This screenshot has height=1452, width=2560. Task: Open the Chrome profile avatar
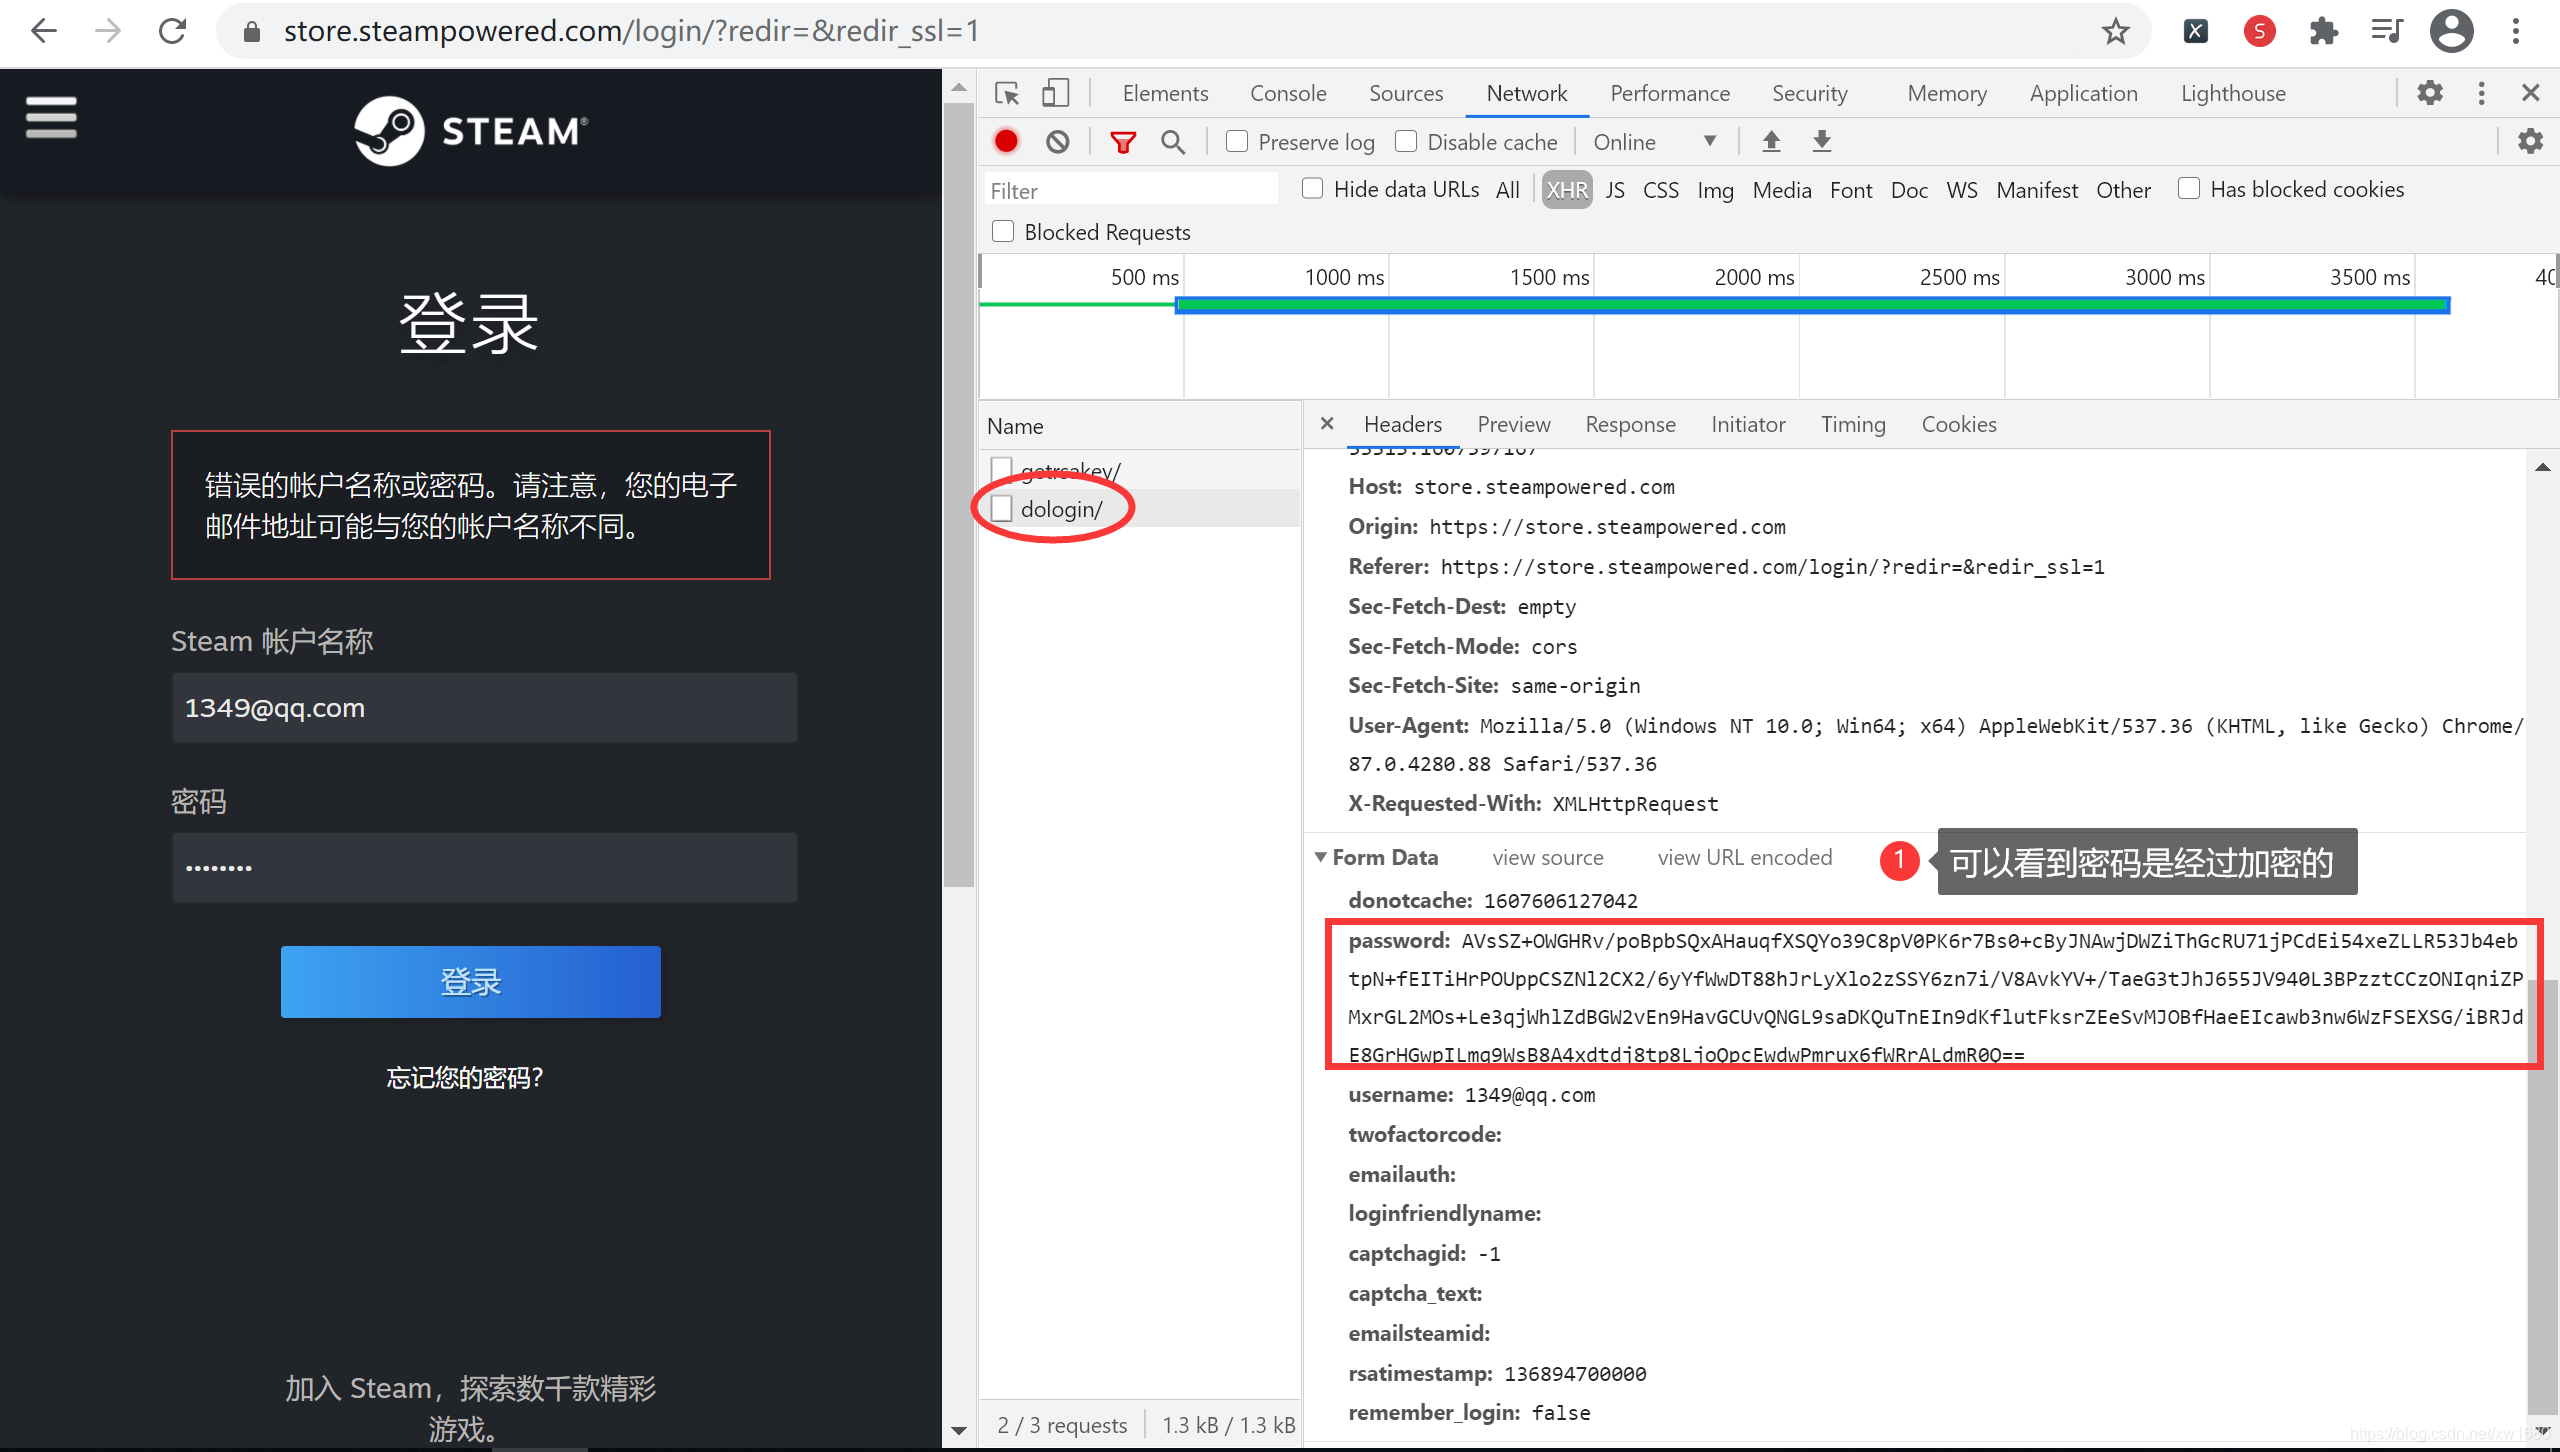2451,31
